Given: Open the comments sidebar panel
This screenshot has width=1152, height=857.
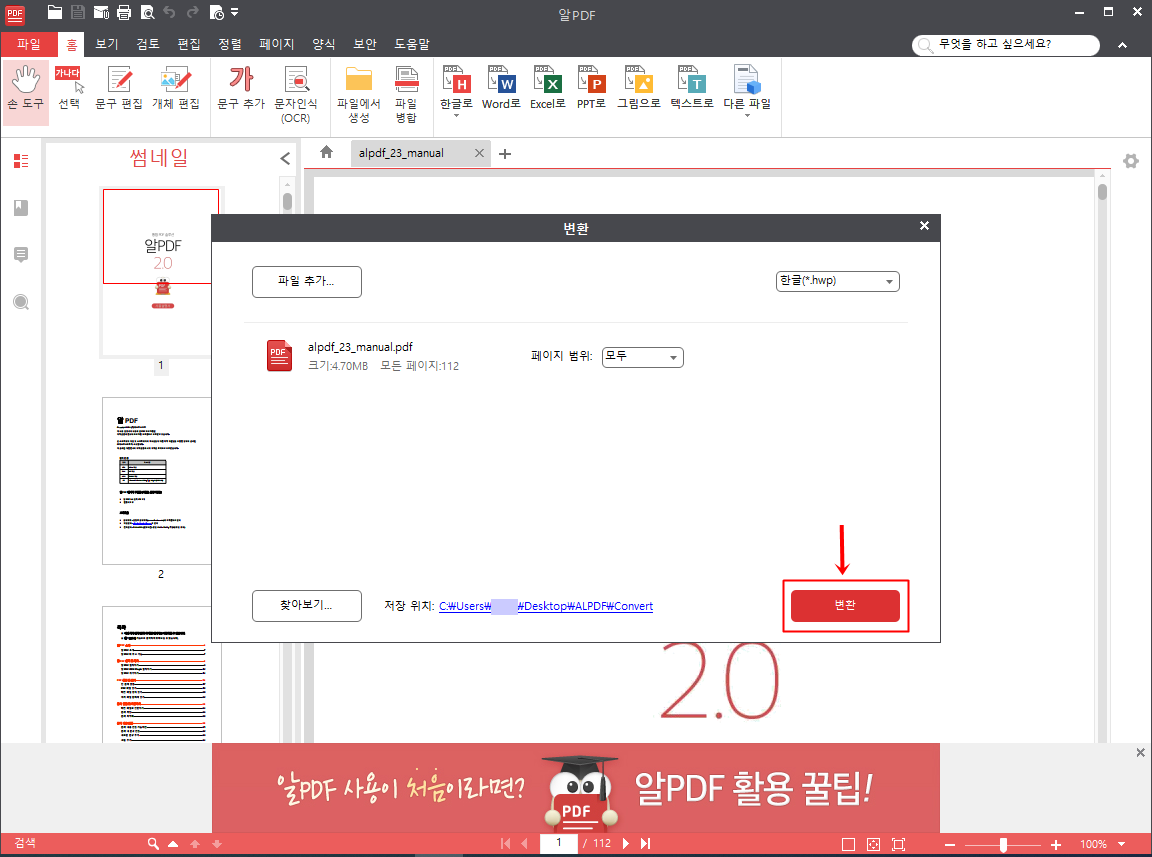Looking at the screenshot, I should [x=21, y=255].
